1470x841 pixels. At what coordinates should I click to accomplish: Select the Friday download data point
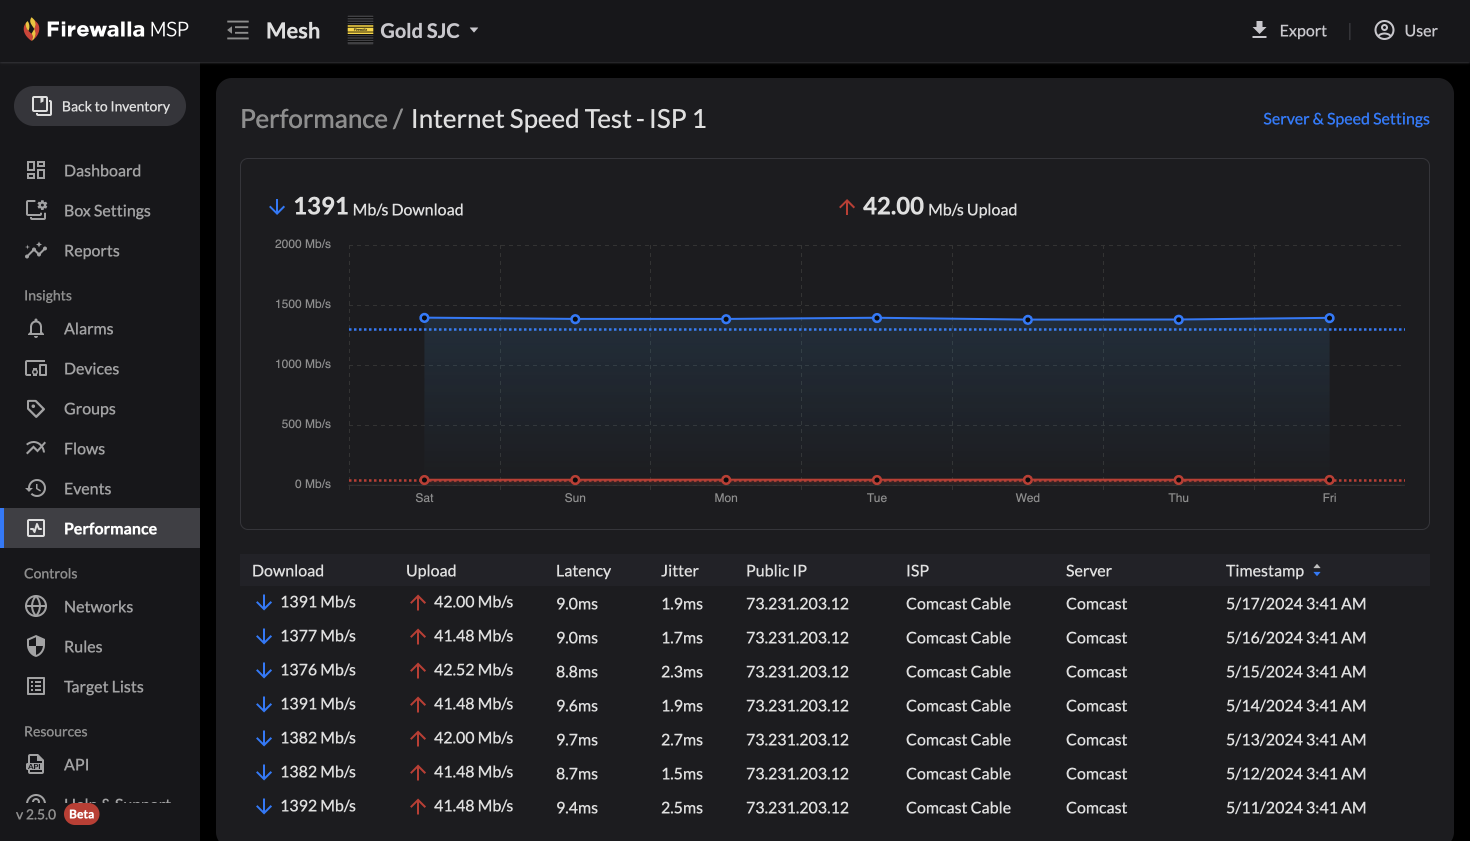coord(1329,318)
